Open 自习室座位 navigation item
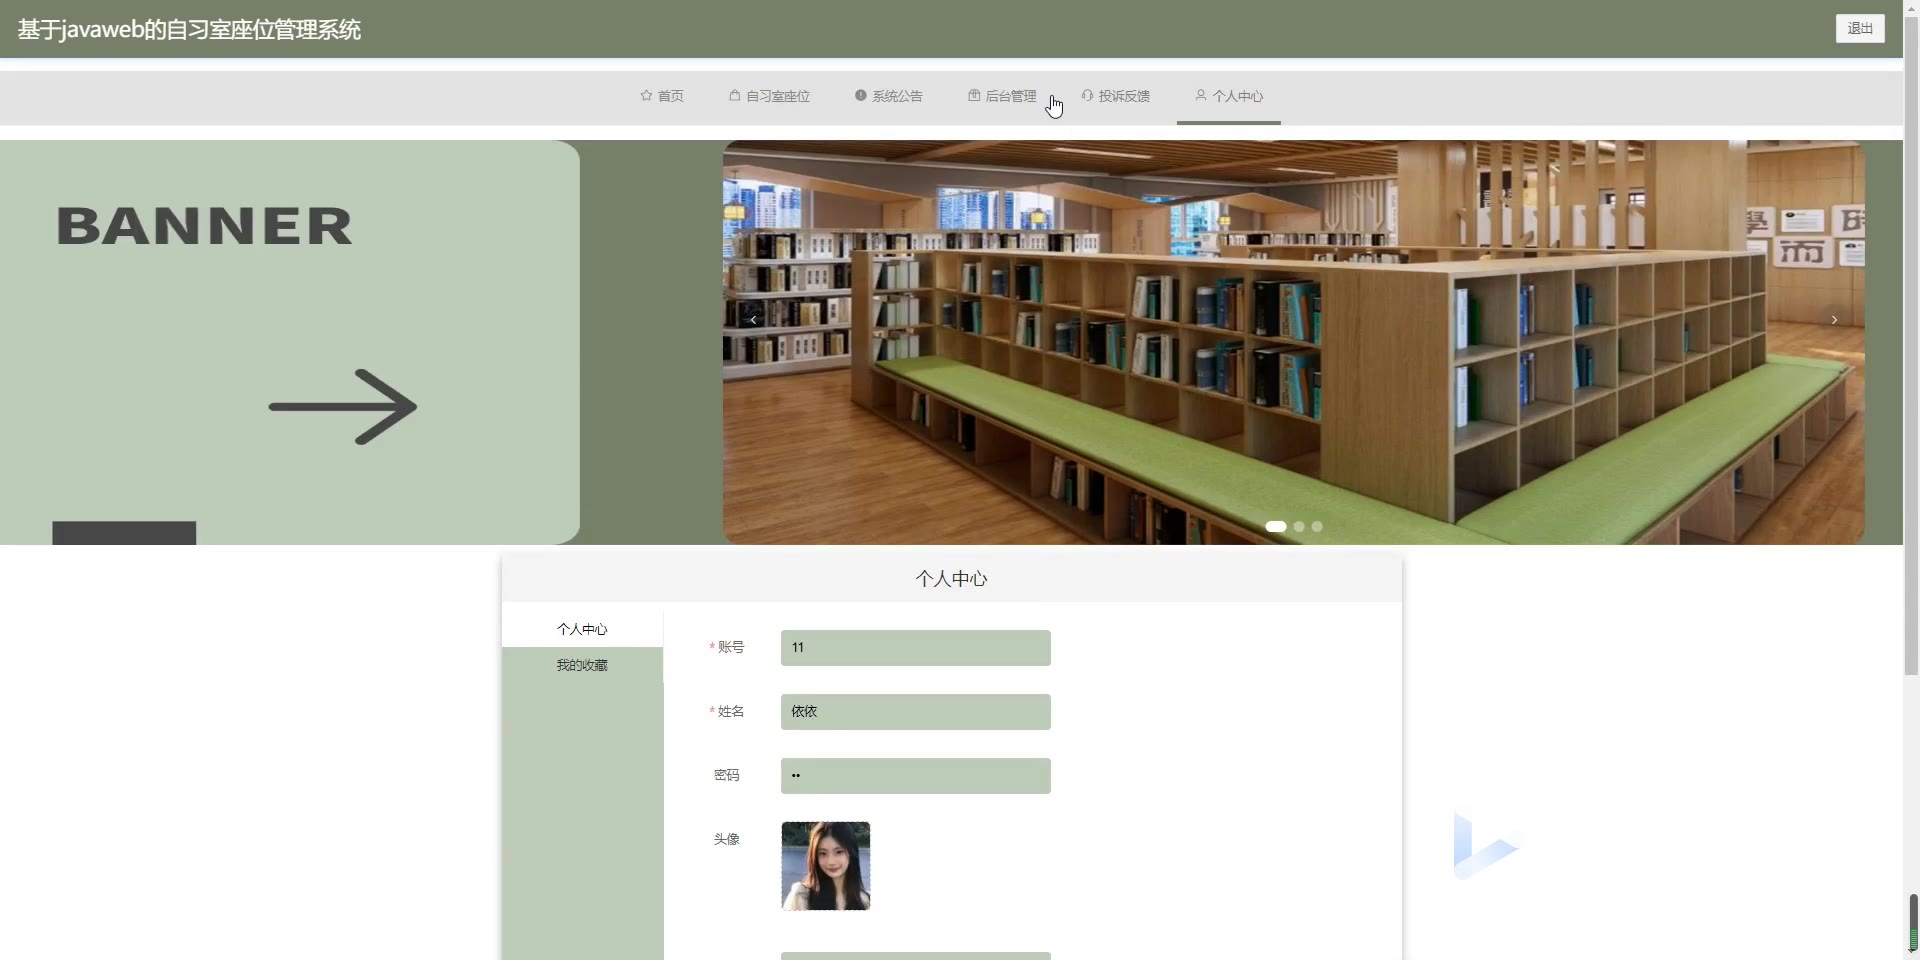 769,97
